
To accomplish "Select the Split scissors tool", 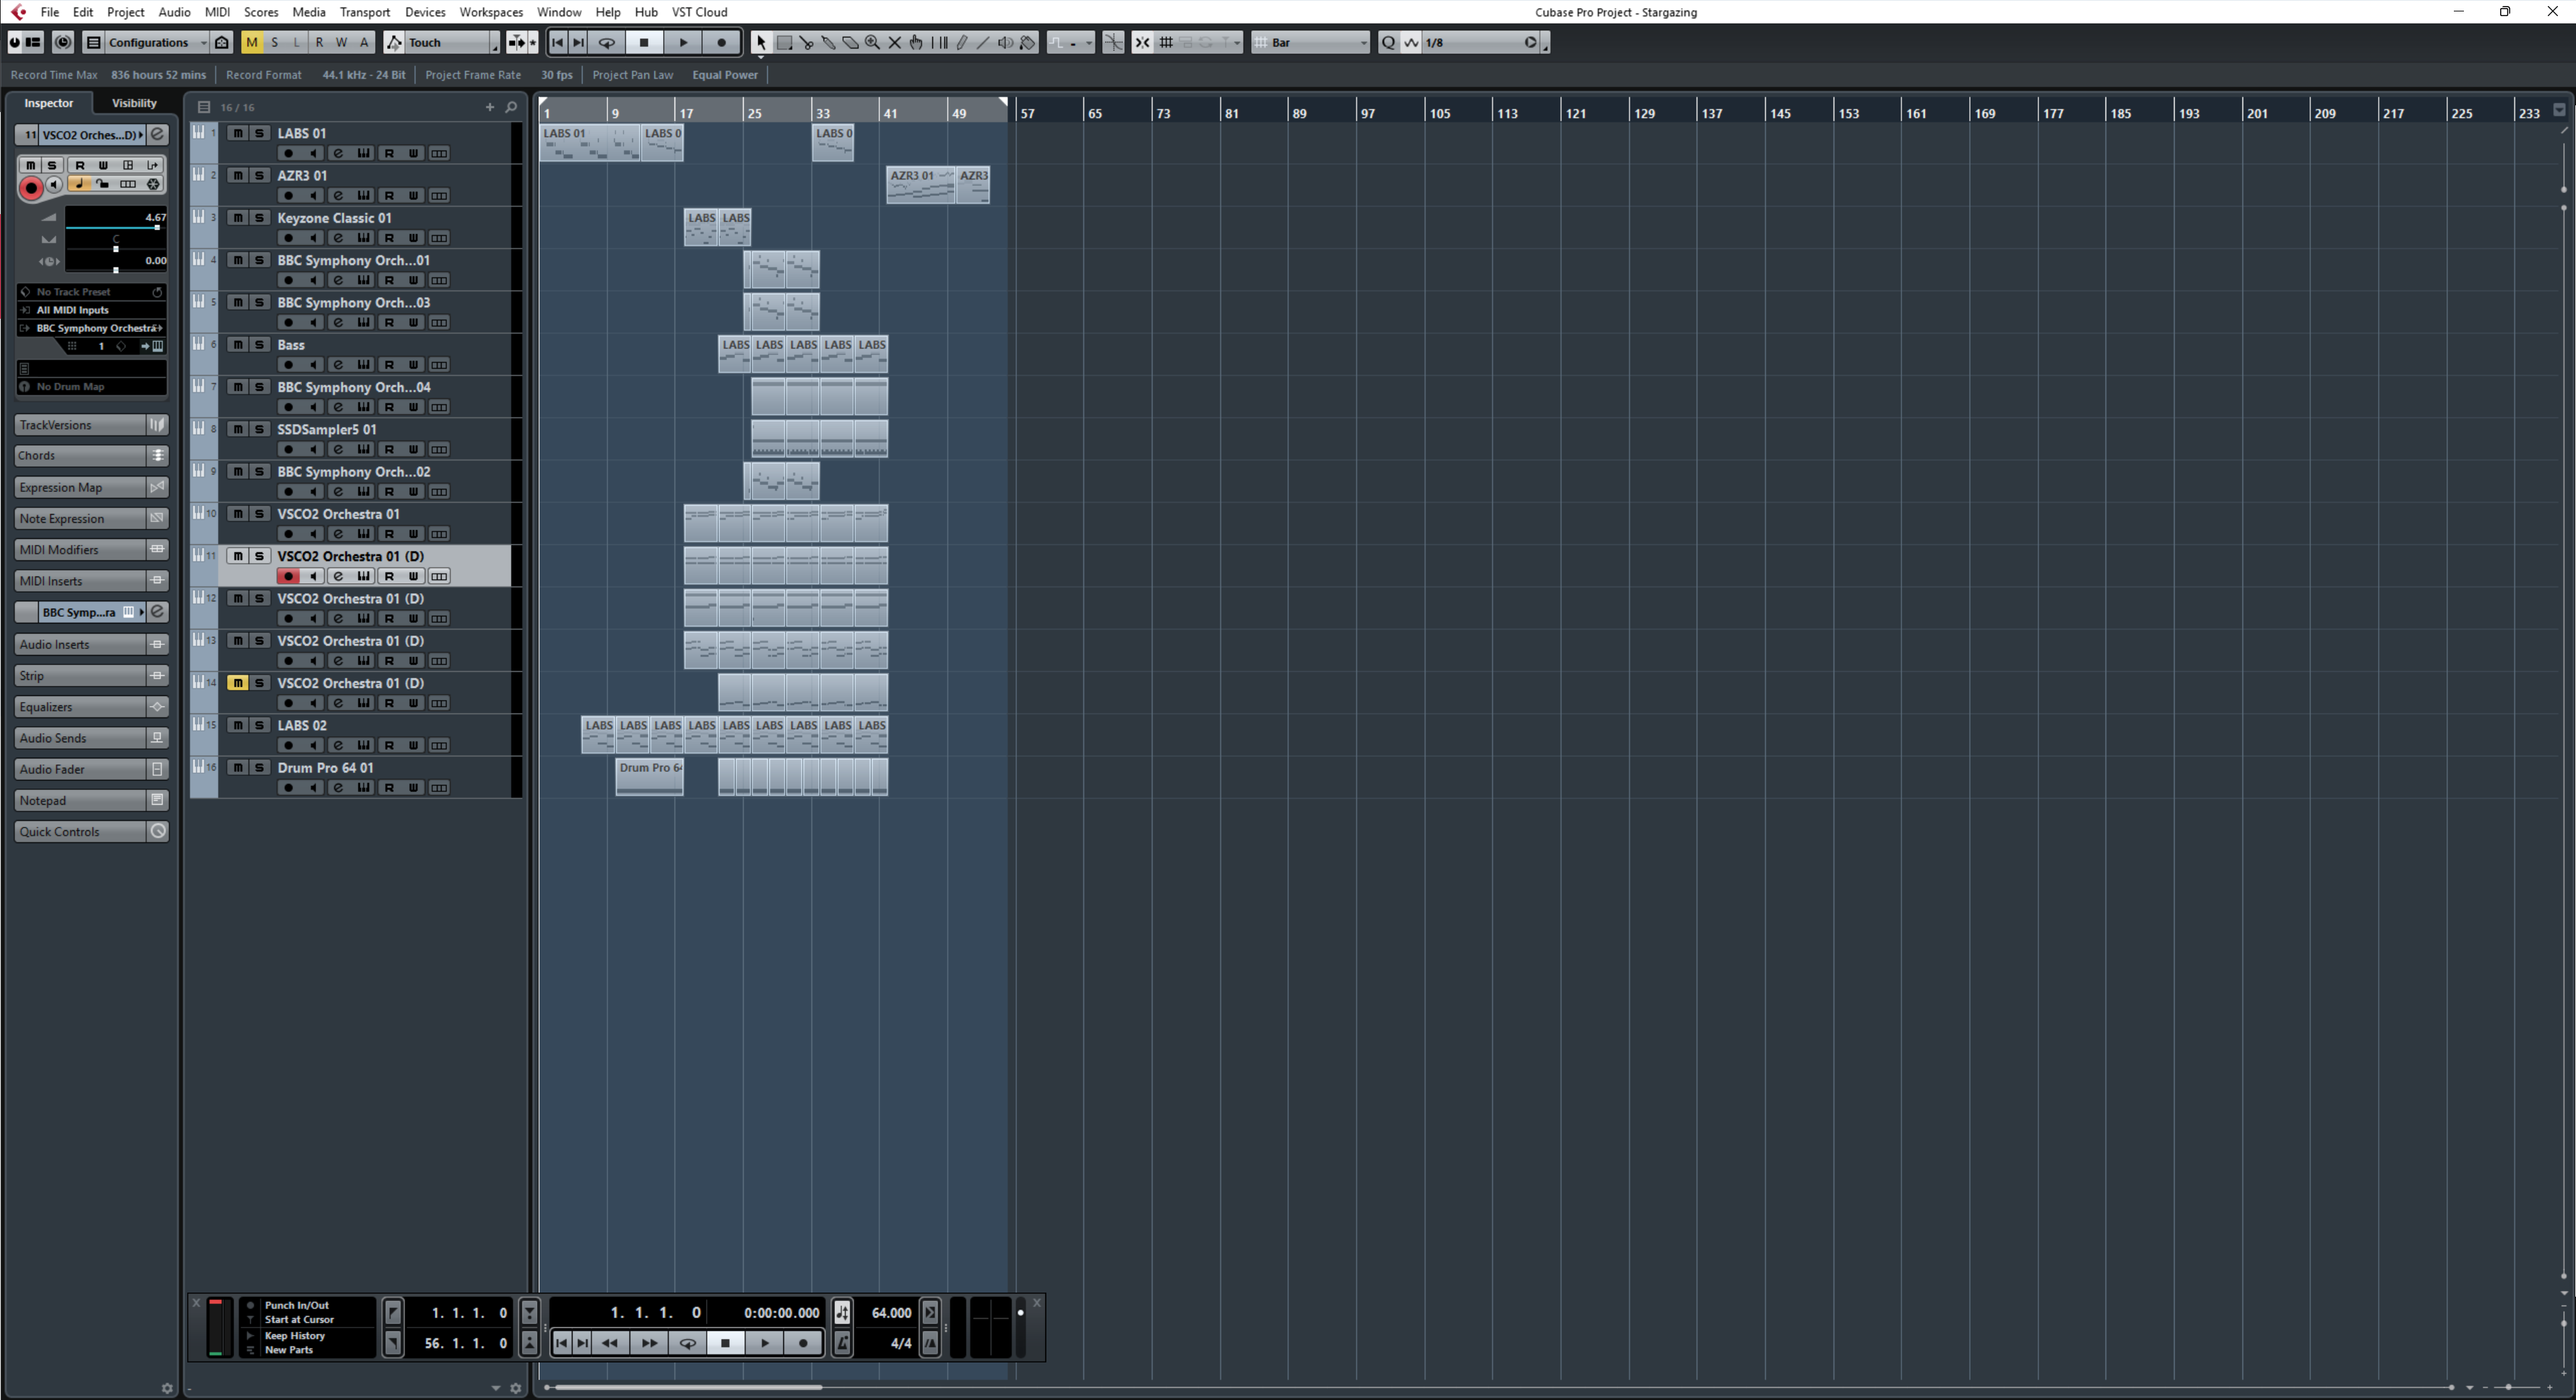I will click(806, 43).
